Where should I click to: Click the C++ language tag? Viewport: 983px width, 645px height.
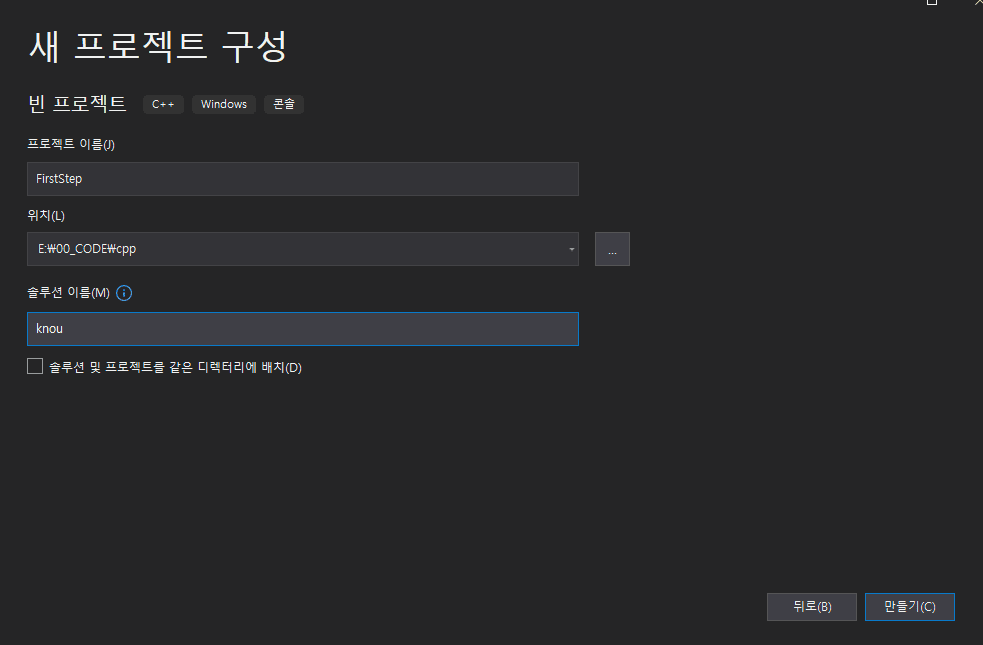163,104
